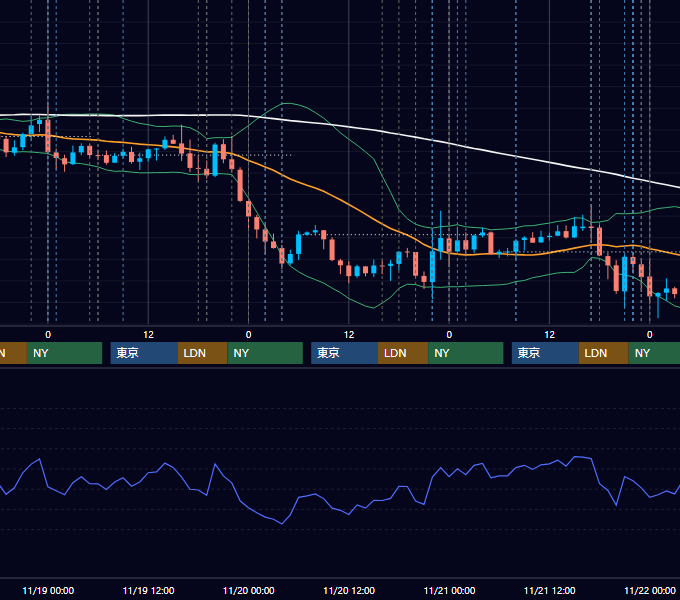This screenshot has height=600, width=680.
Task: Select the NY block spanning 11/19 midnight
Action: point(64,353)
